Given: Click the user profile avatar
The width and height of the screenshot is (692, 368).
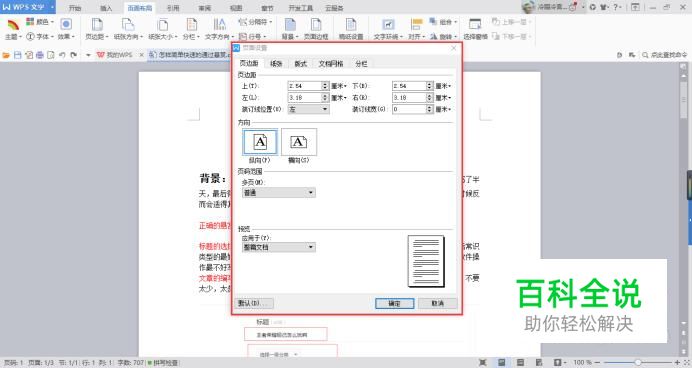Looking at the screenshot, I should pos(528,7).
